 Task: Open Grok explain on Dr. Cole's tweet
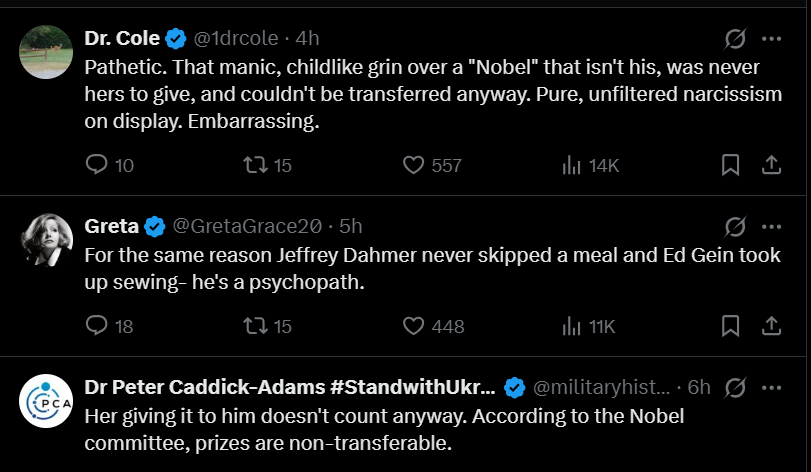[x=735, y=39]
